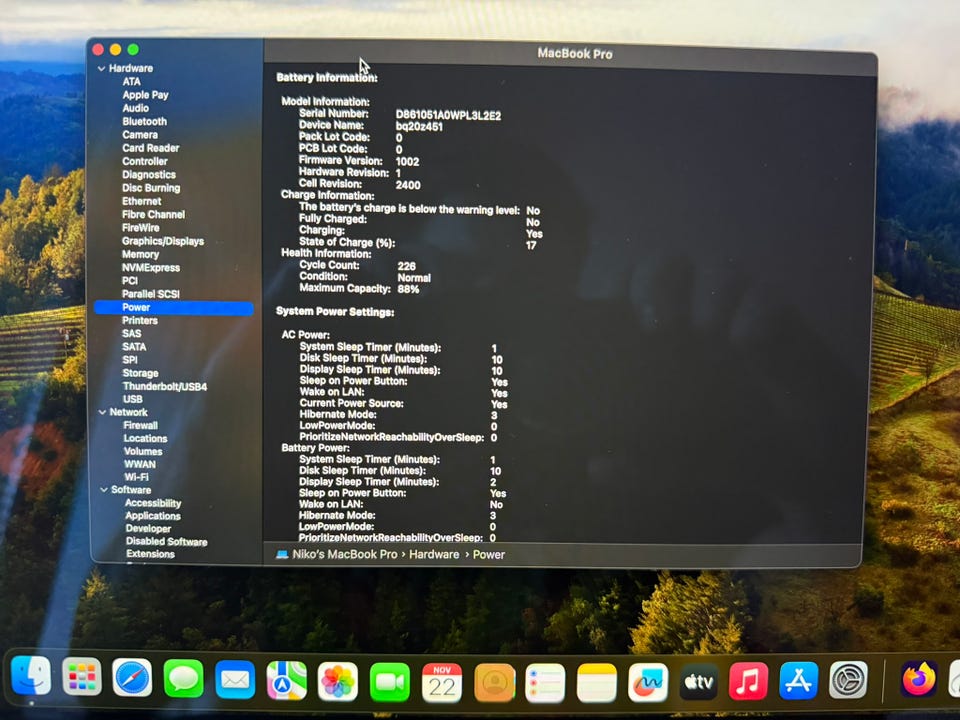Launch the Music app from Dock
The width and height of the screenshot is (960, 720).
click(748, 681)
